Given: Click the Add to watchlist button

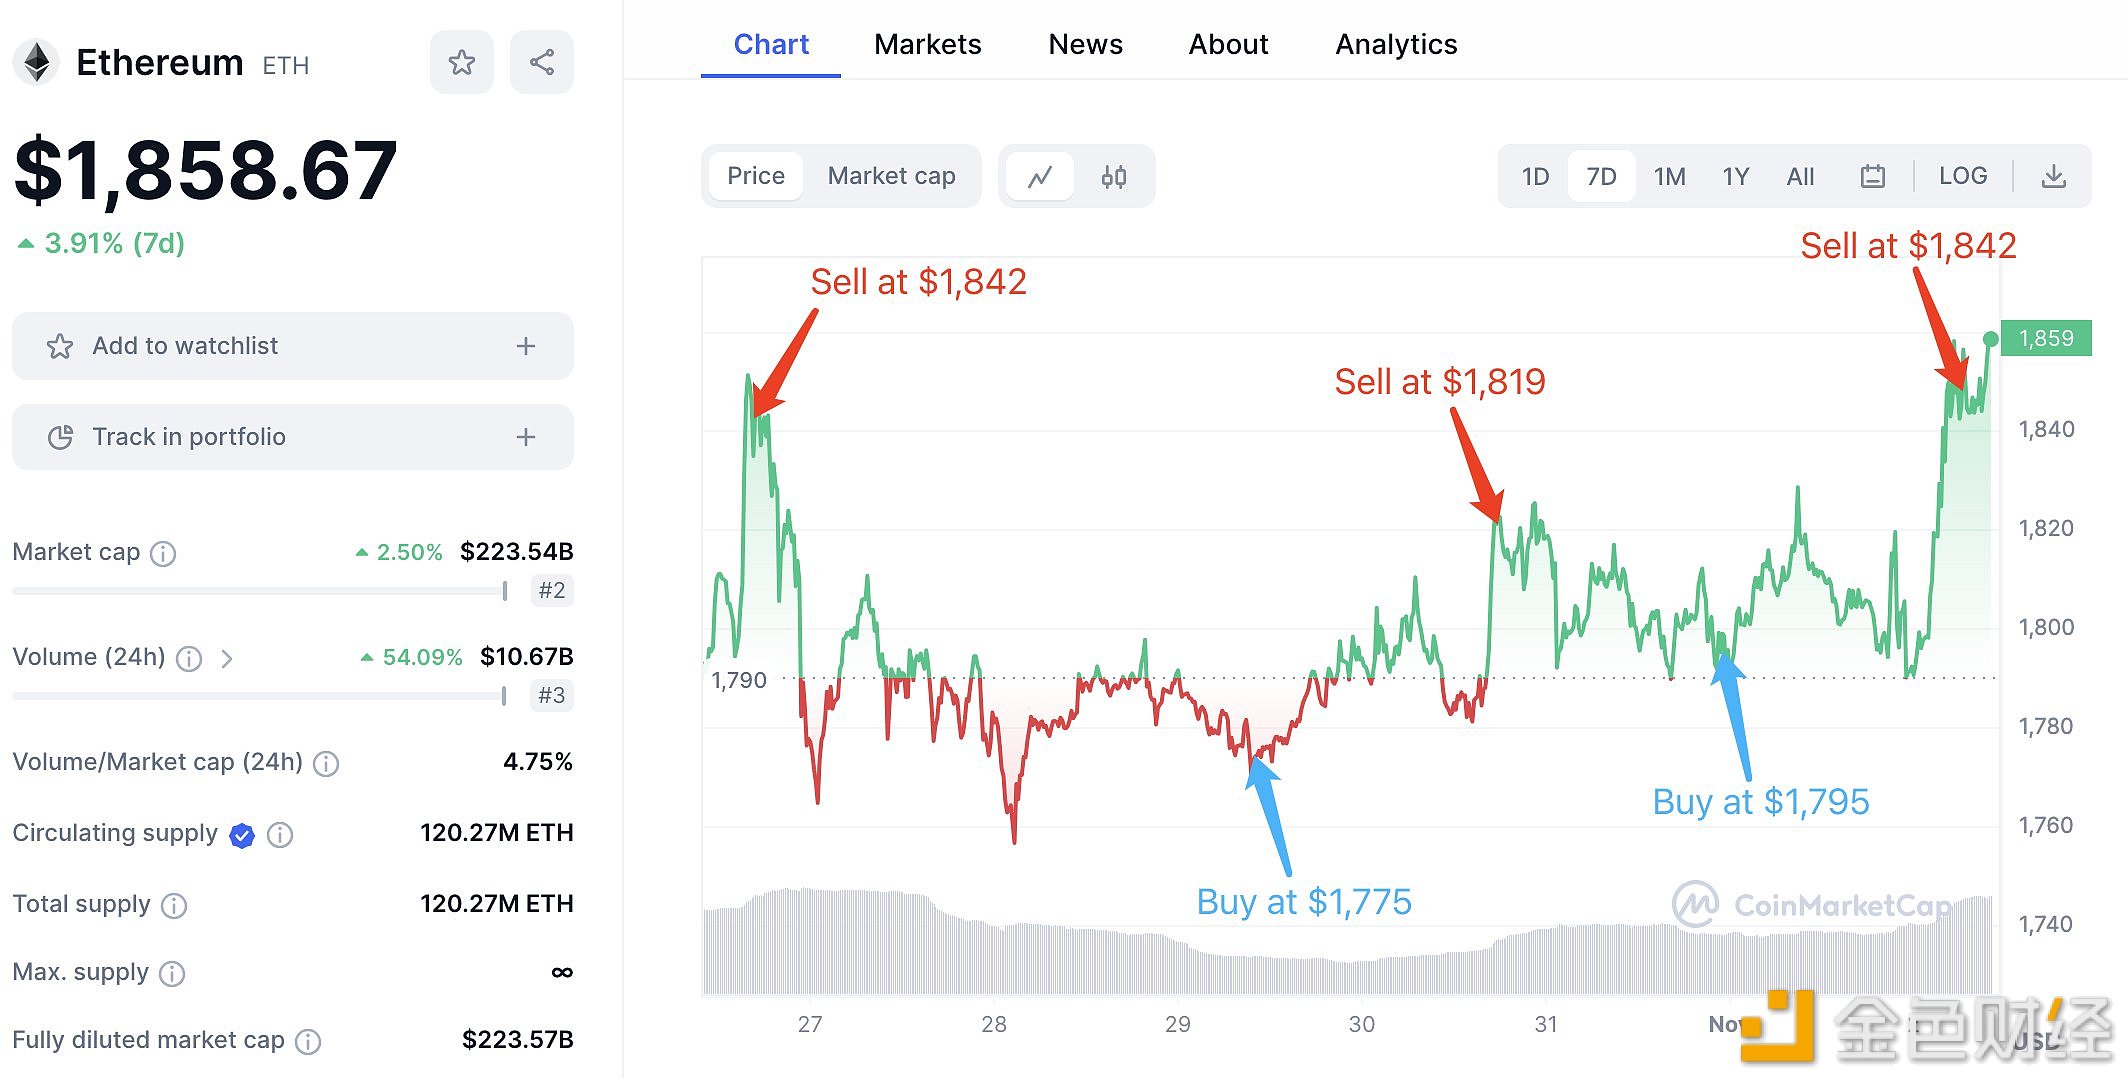Looking at the screenshot, I should pos(293,346).
